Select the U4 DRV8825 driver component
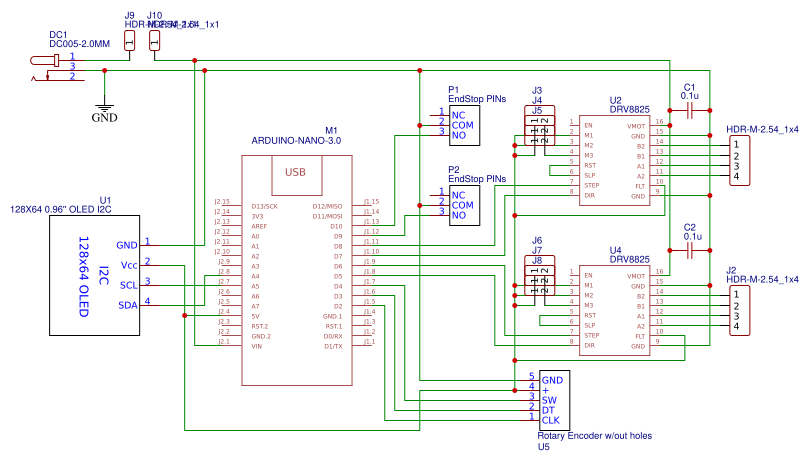The height and width of the screenshot is (462, 809). (614, 310)
